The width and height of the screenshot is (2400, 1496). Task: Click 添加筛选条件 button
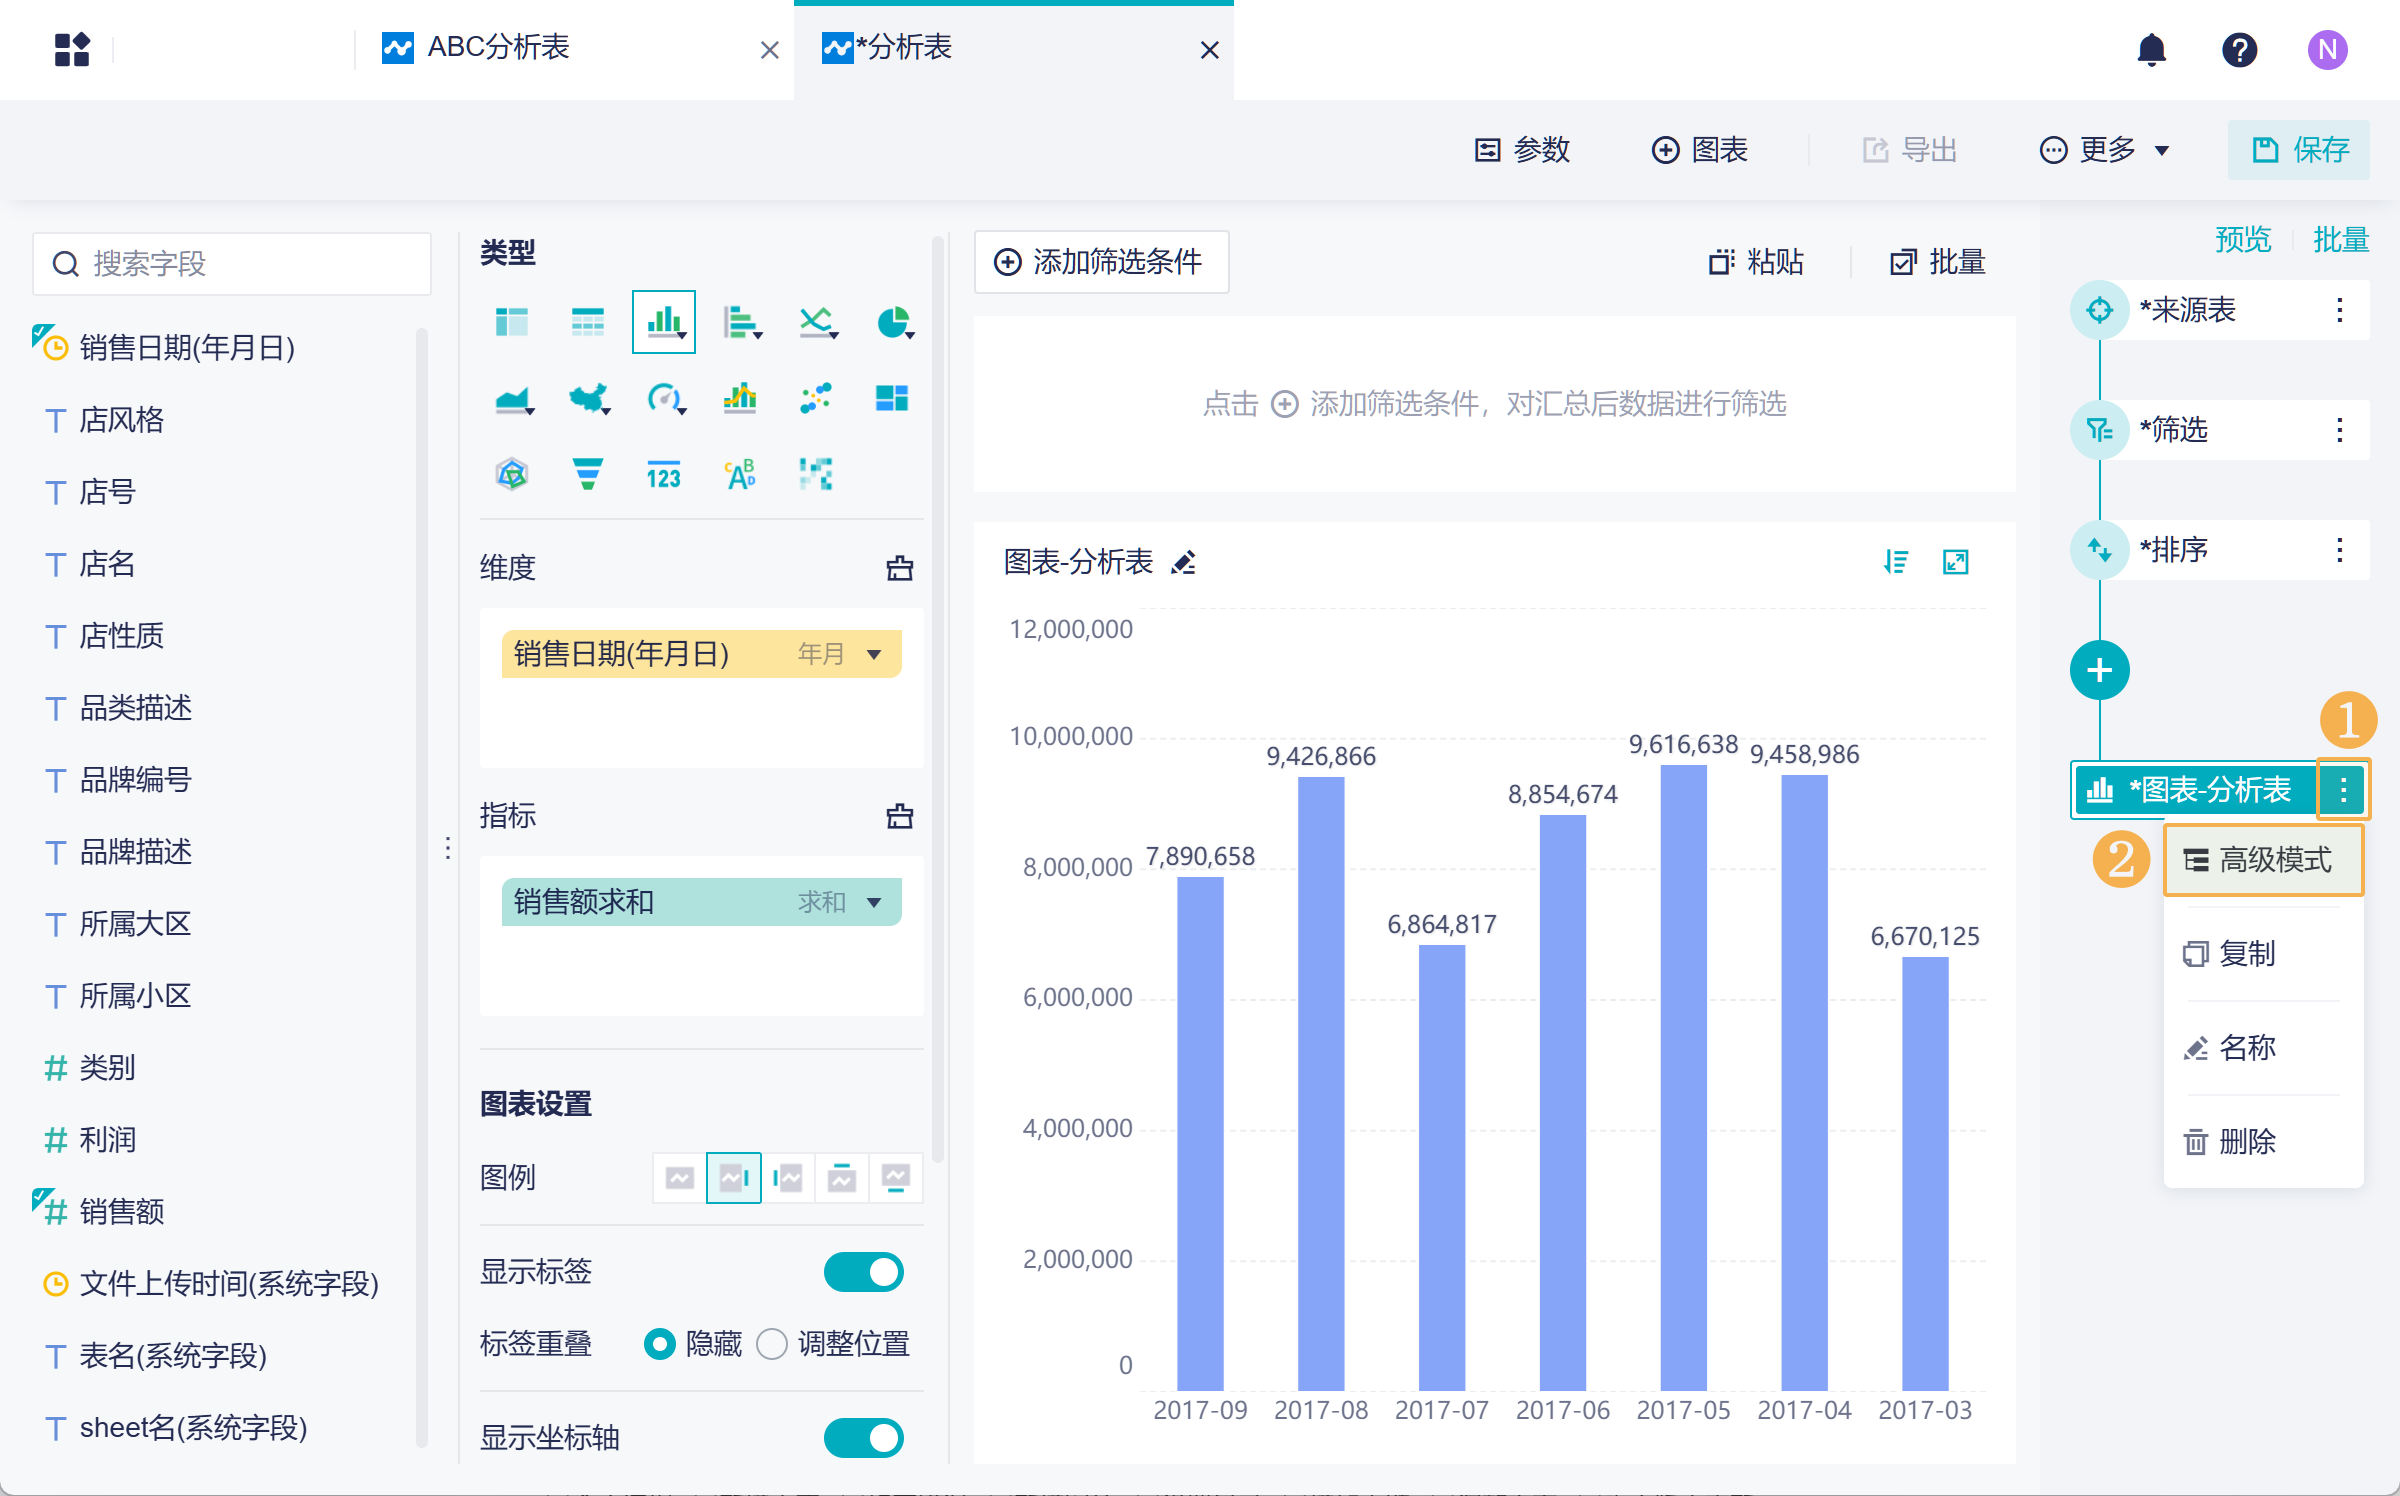pyautogui.click(x=1101, y=262)
